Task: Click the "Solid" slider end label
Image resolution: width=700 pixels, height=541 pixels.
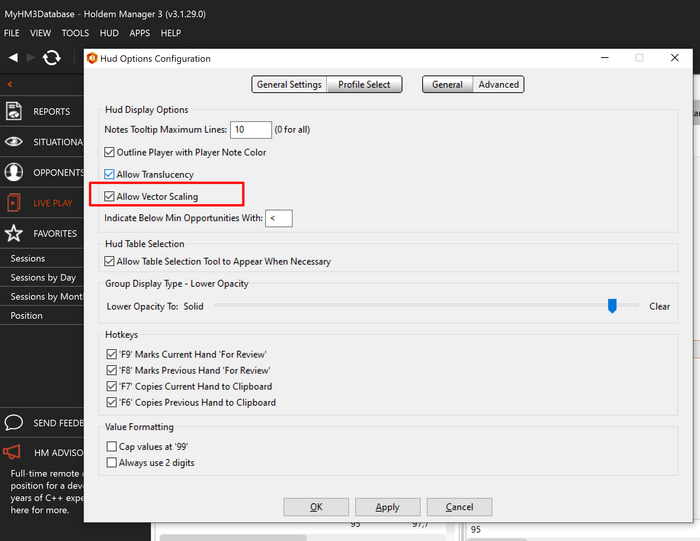Action: click(x=193, y=306)
